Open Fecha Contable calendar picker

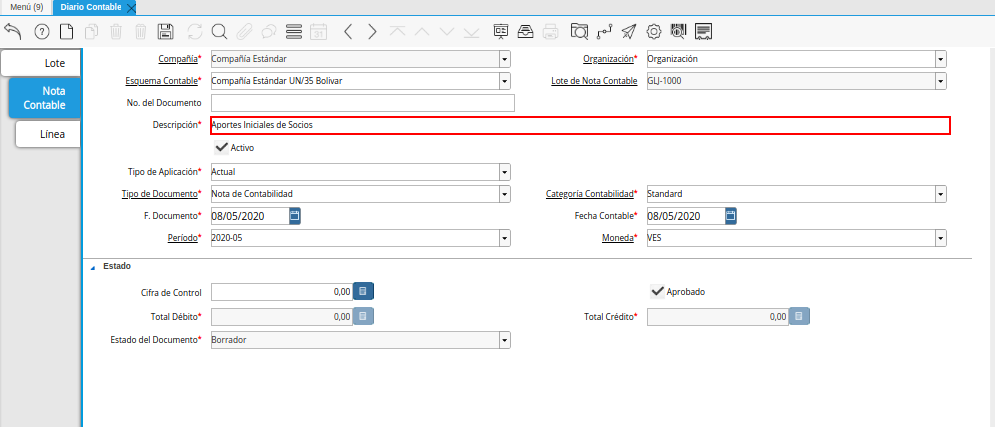pos(731,216)
